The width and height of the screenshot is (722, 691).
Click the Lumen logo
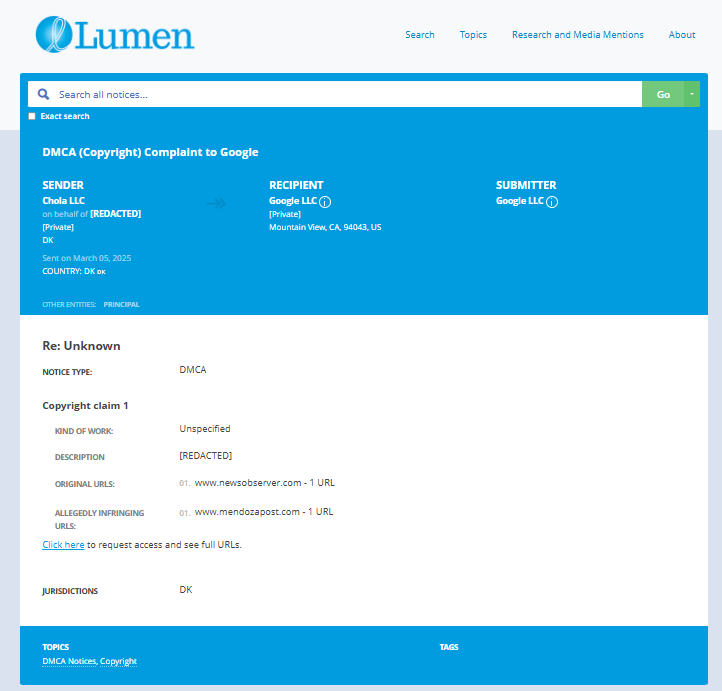click(x=115, y=35)
